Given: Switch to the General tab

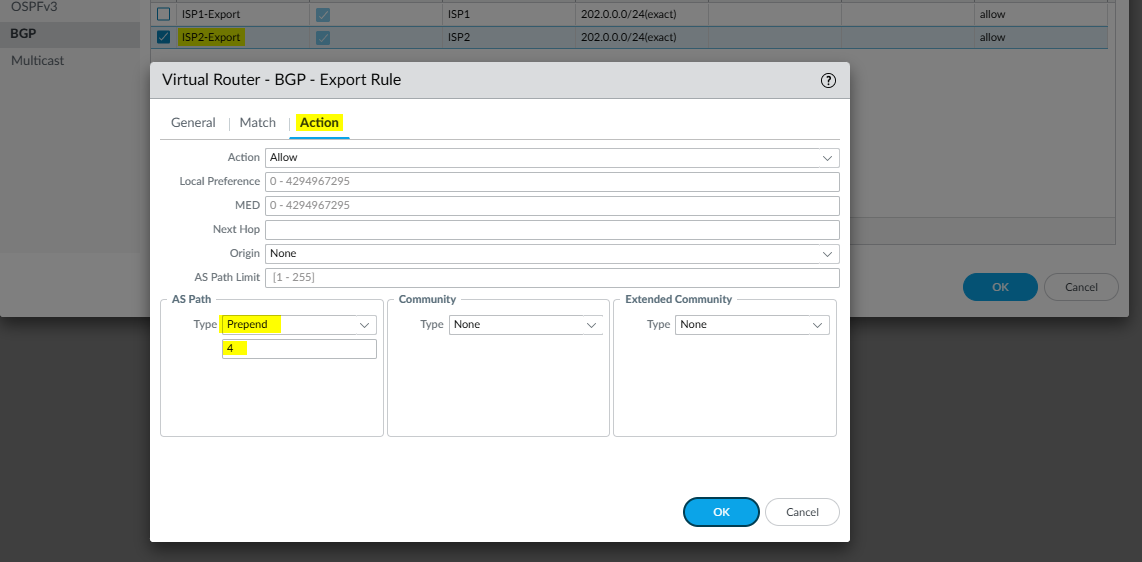Looking at the screenshot, I should coord(193,122).
